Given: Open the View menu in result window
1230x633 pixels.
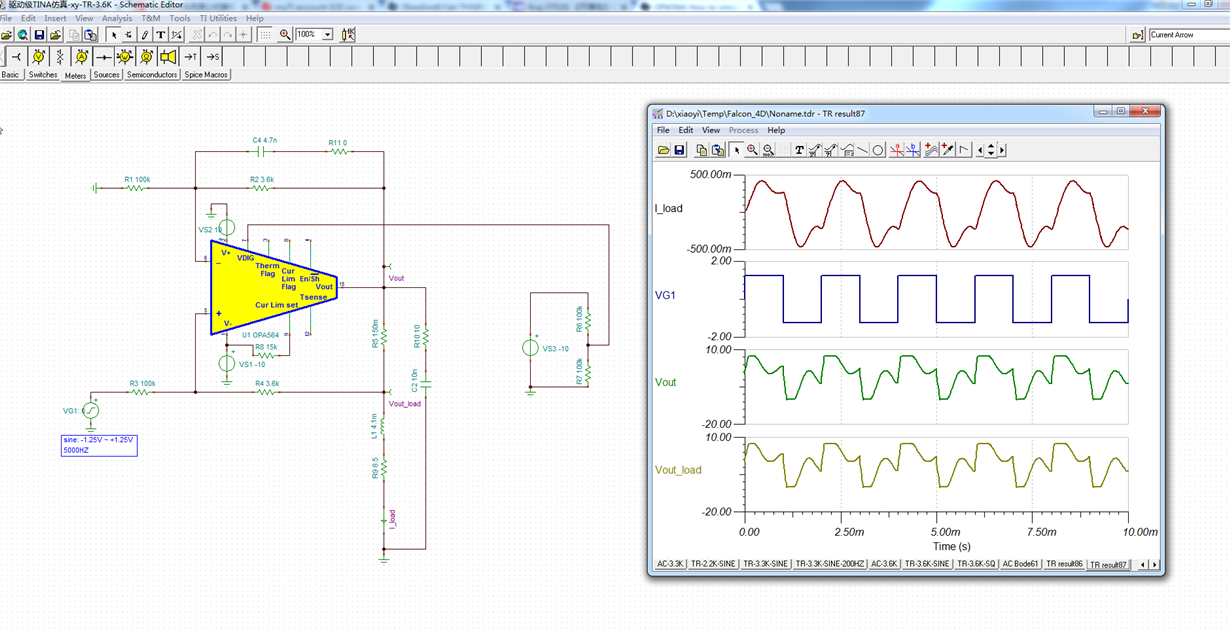Looking at the screenshot, I should pos(710,130).
